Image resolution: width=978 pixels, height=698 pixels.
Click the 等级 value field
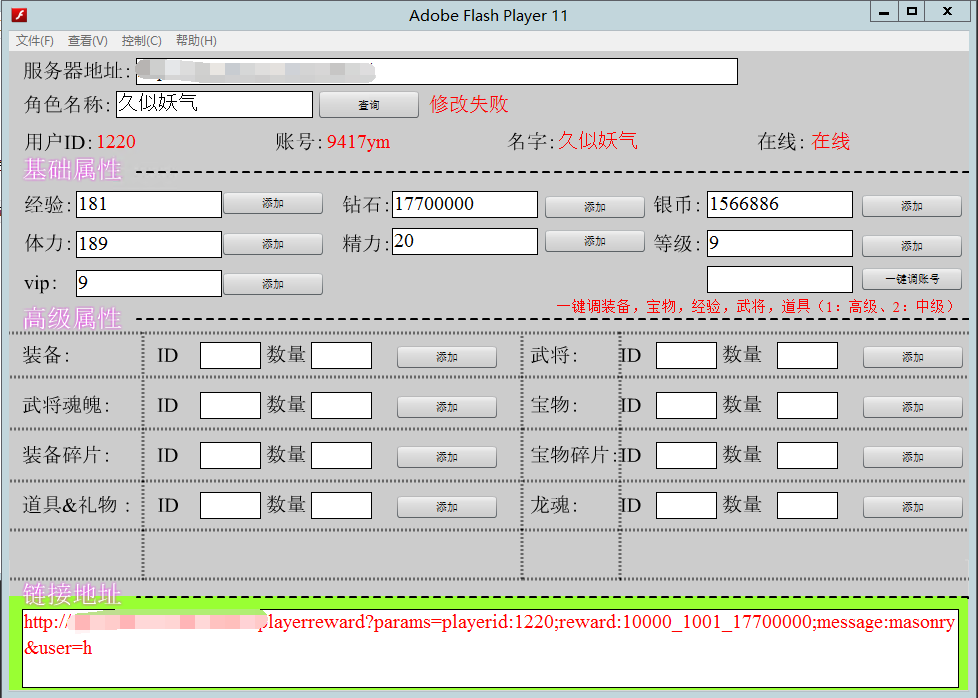tap(779, 244)
